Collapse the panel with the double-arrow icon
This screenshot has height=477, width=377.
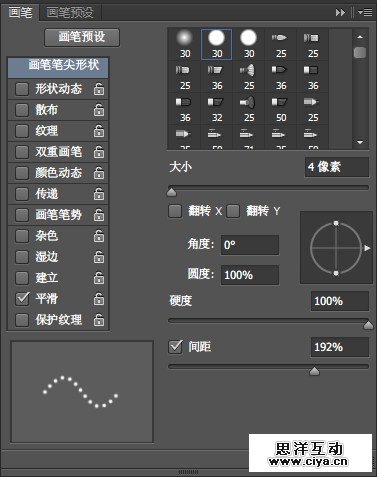340,13
